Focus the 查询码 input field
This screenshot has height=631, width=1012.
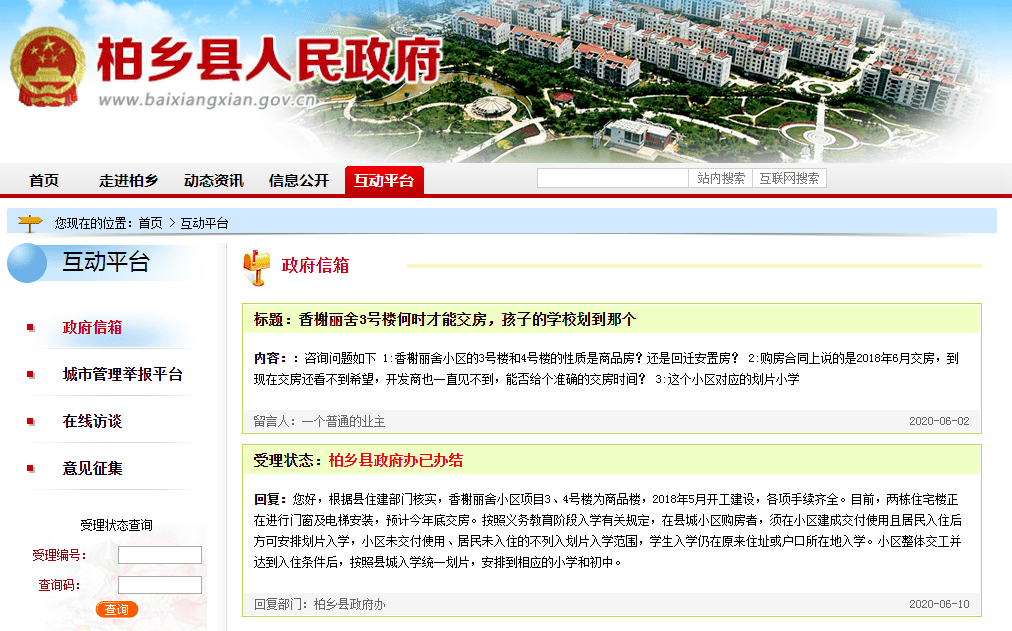coord(160,585)
